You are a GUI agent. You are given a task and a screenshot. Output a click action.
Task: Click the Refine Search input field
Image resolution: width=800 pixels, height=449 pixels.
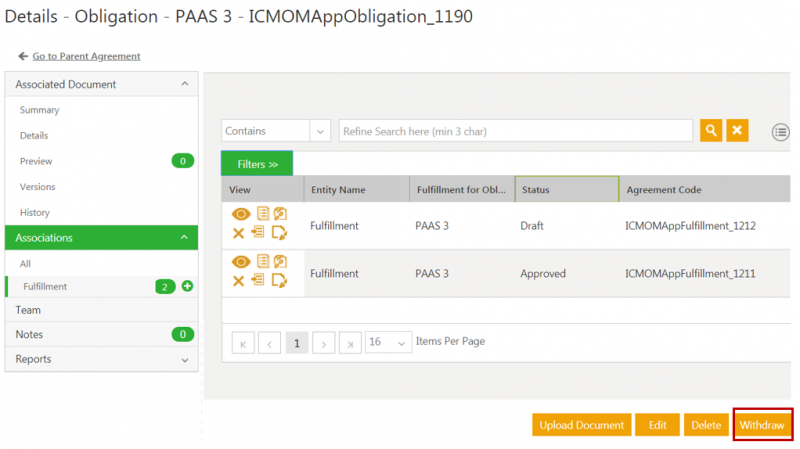(x=515, y=131)
